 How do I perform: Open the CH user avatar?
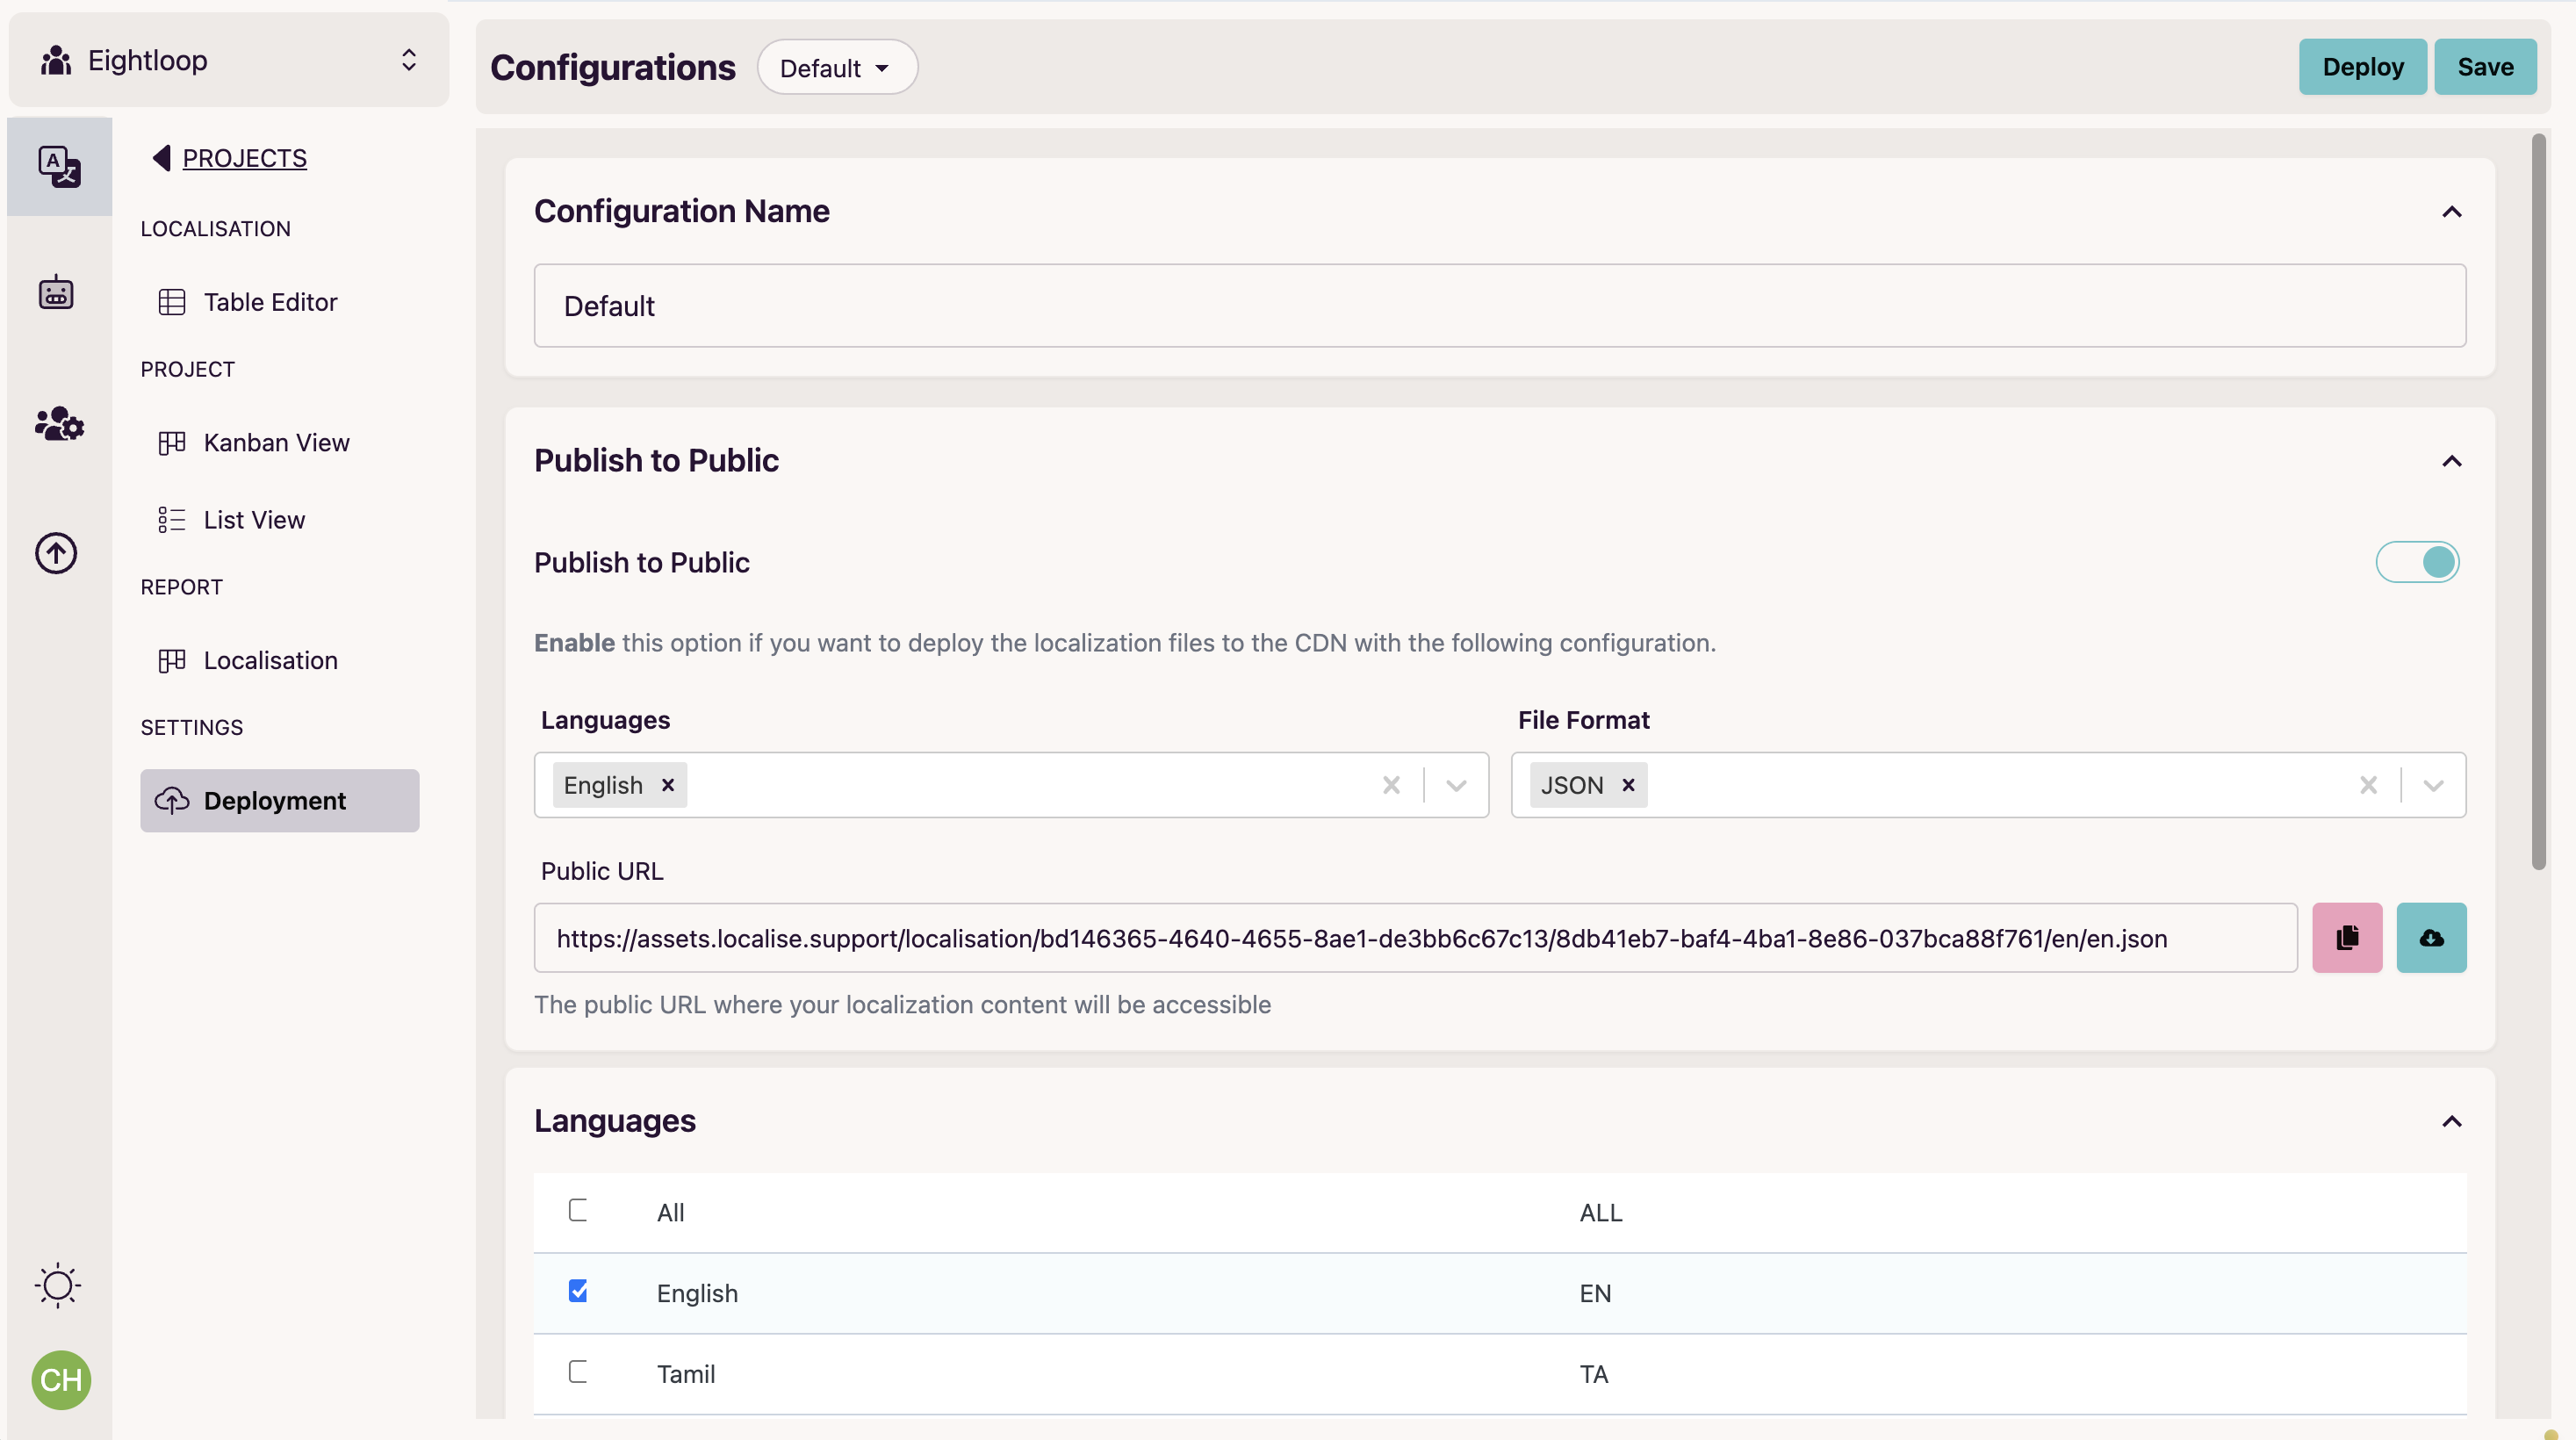tap(60, 1380)
